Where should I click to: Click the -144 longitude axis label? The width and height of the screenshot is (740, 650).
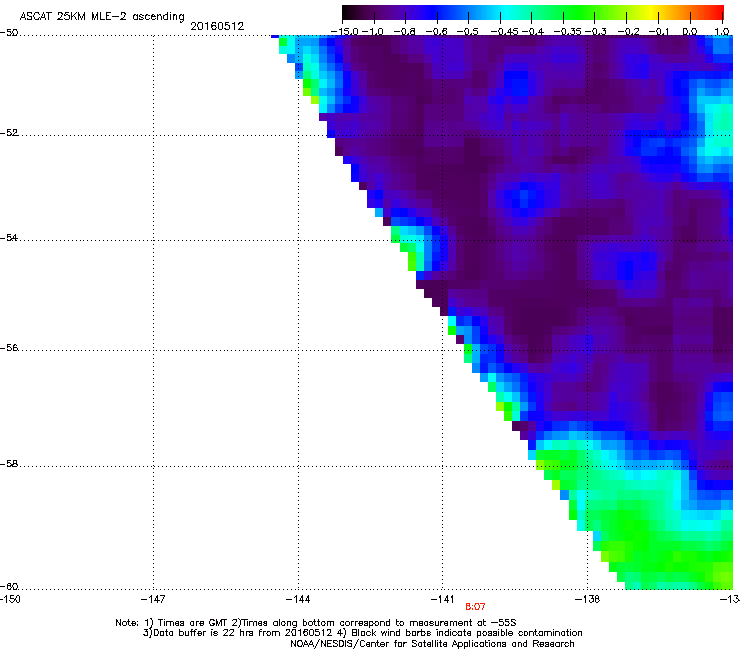(298, 599)
